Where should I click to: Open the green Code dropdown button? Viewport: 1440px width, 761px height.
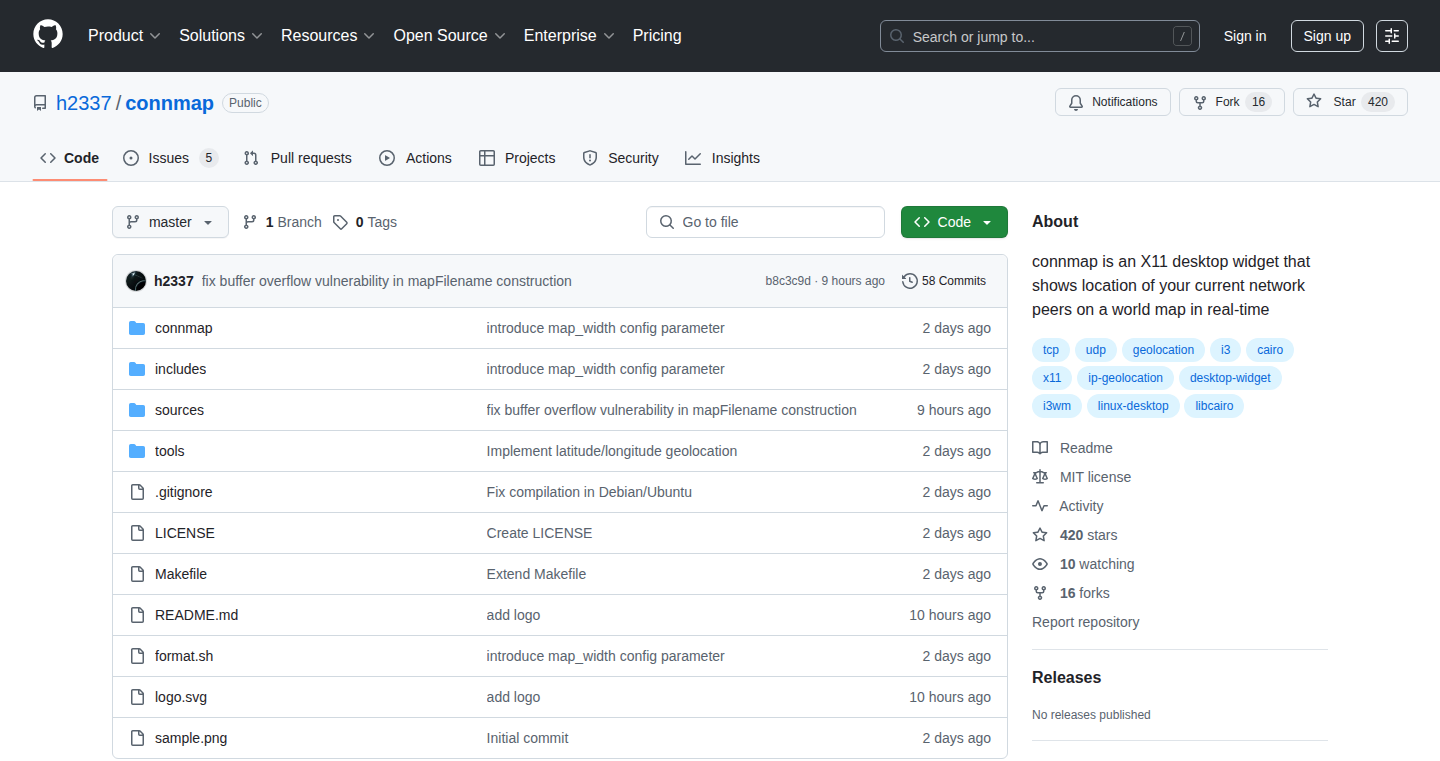pyautogui.click(x=954, y=222)
